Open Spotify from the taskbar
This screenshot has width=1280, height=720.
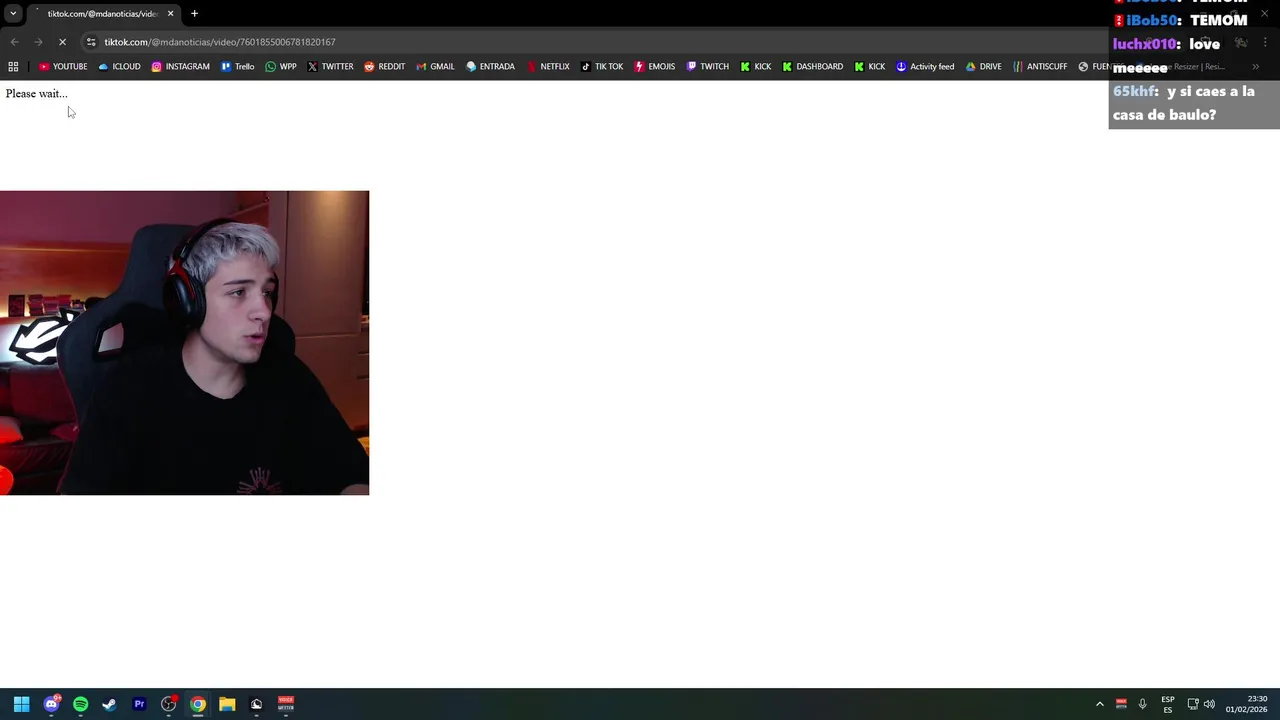[x=81, y=704]
